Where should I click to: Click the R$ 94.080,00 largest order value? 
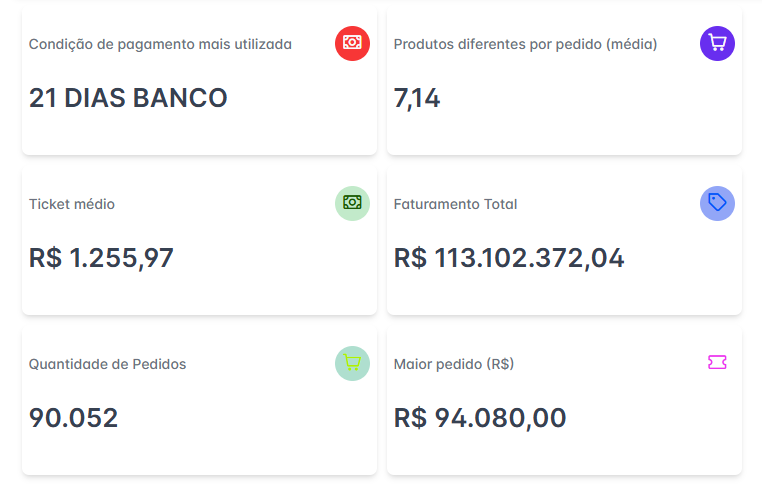coord(480,418)
